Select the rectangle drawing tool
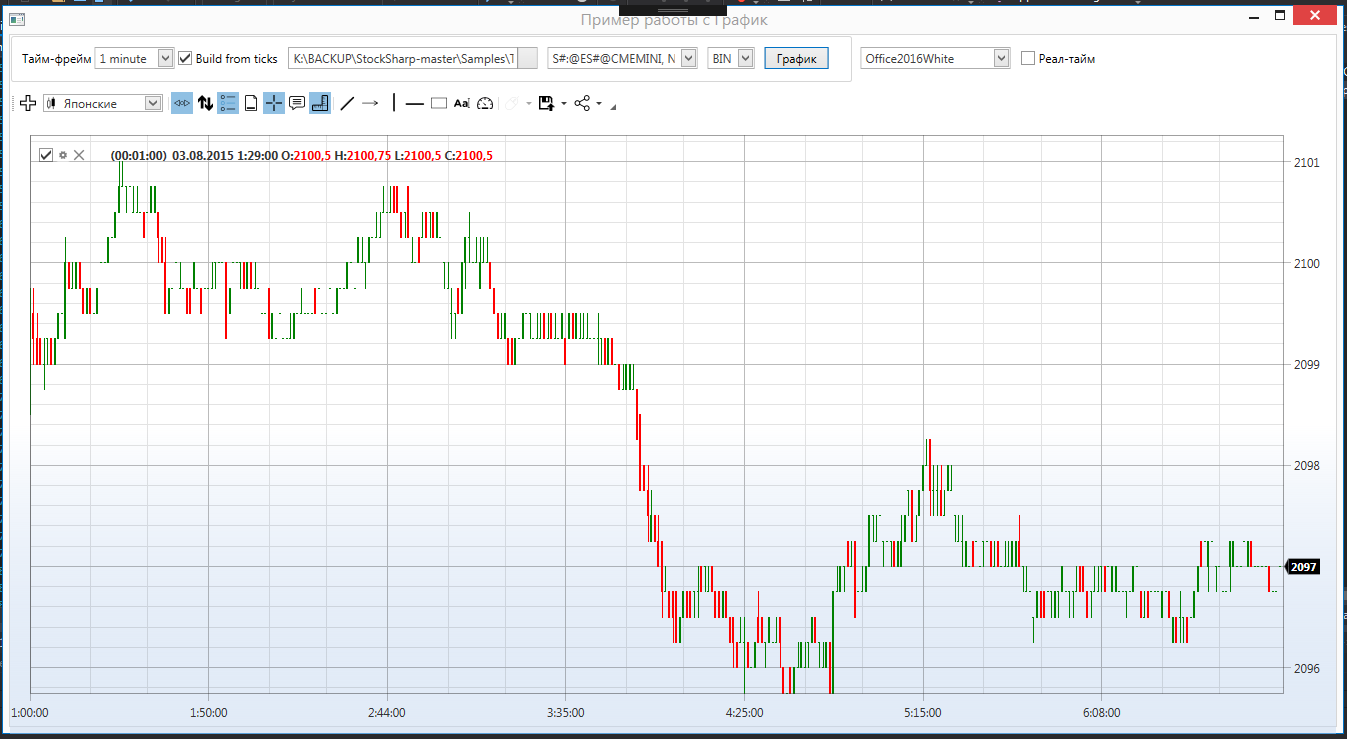The image size is (1347, 739). (438, 103)
